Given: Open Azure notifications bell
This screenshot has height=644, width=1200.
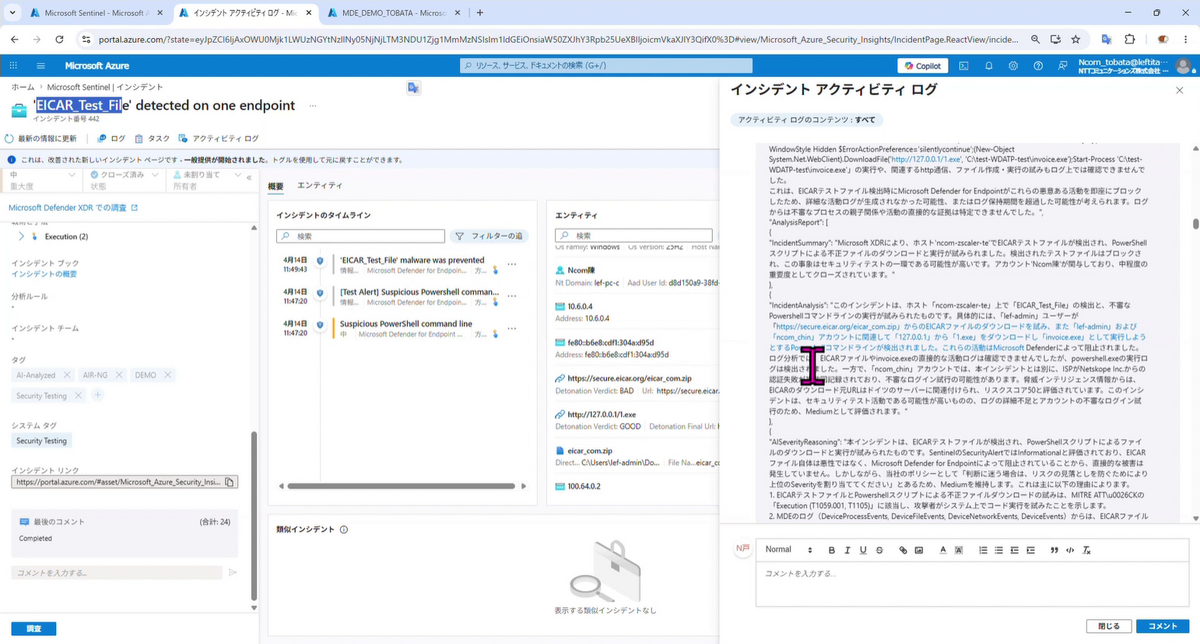Looking at the screenshot, I should (x=988, y=65).
